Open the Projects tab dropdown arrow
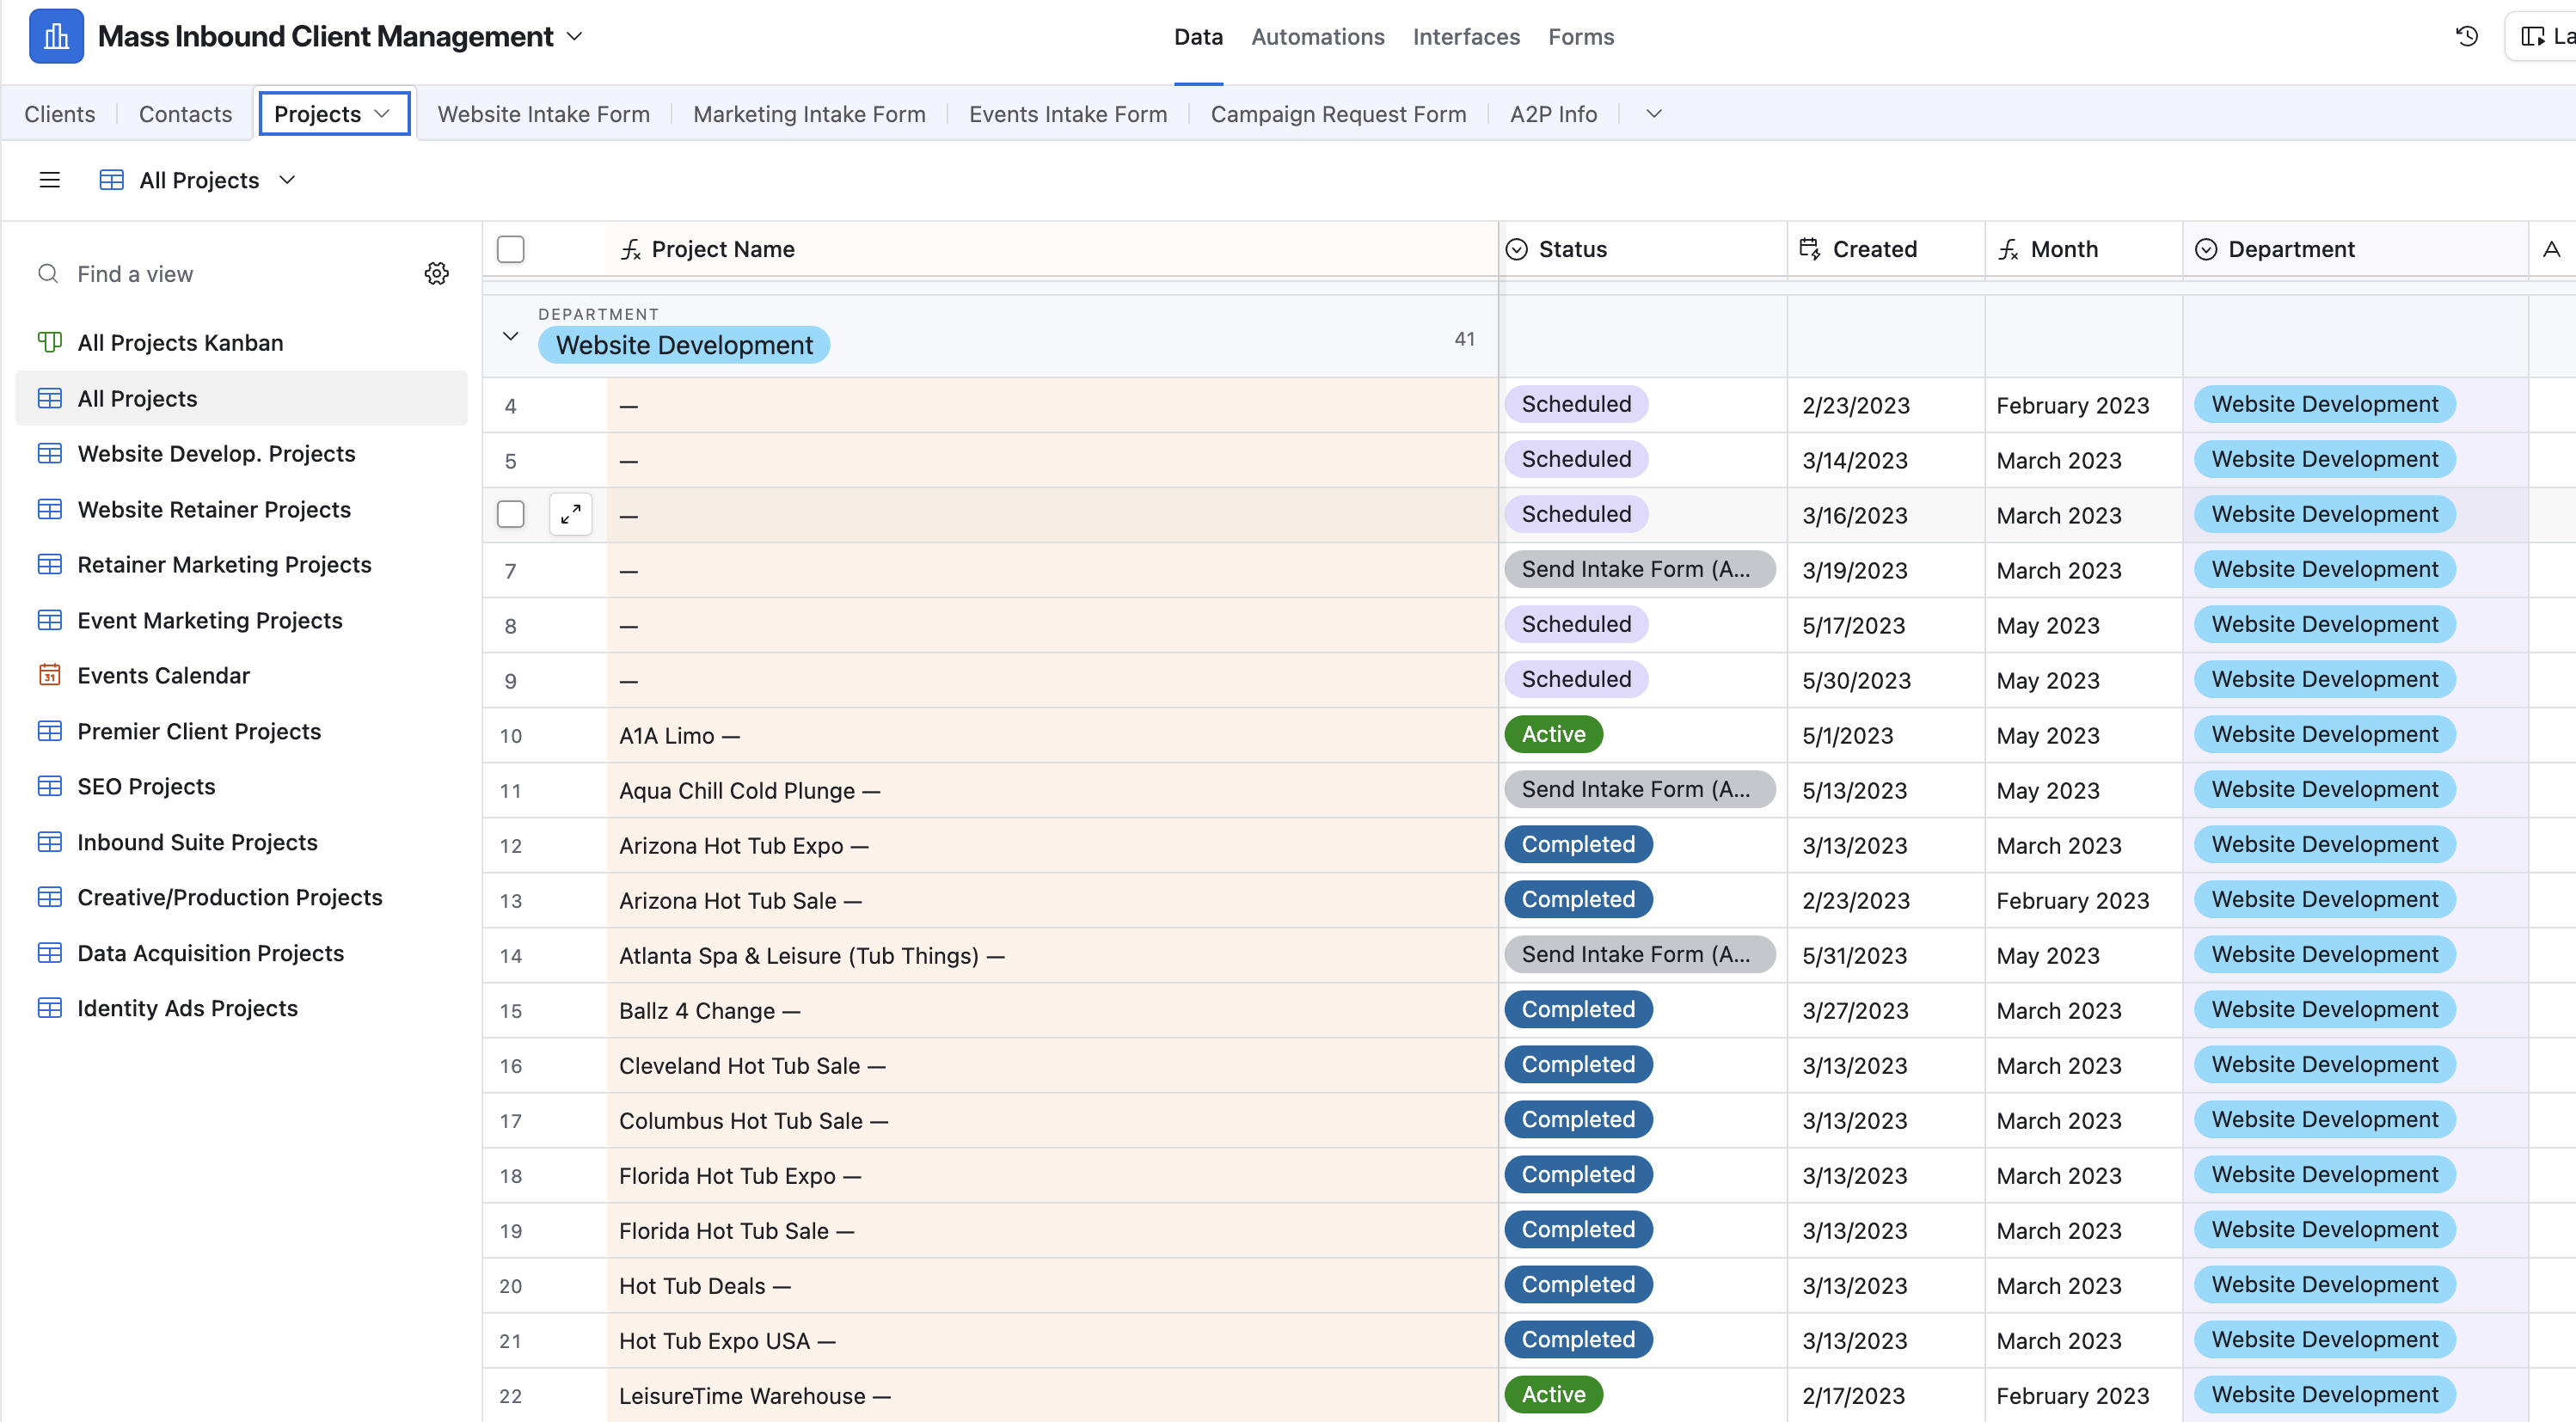Screen dimensions: 2576x1422 point(382,114)
